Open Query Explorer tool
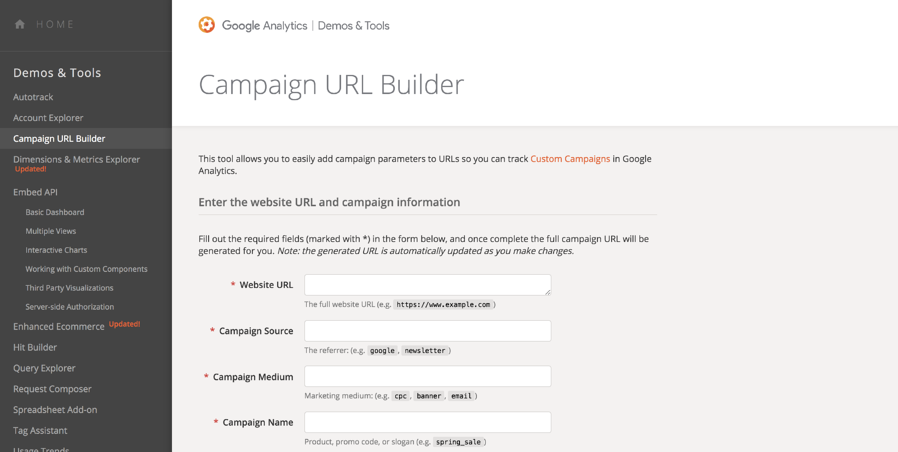 44,368
